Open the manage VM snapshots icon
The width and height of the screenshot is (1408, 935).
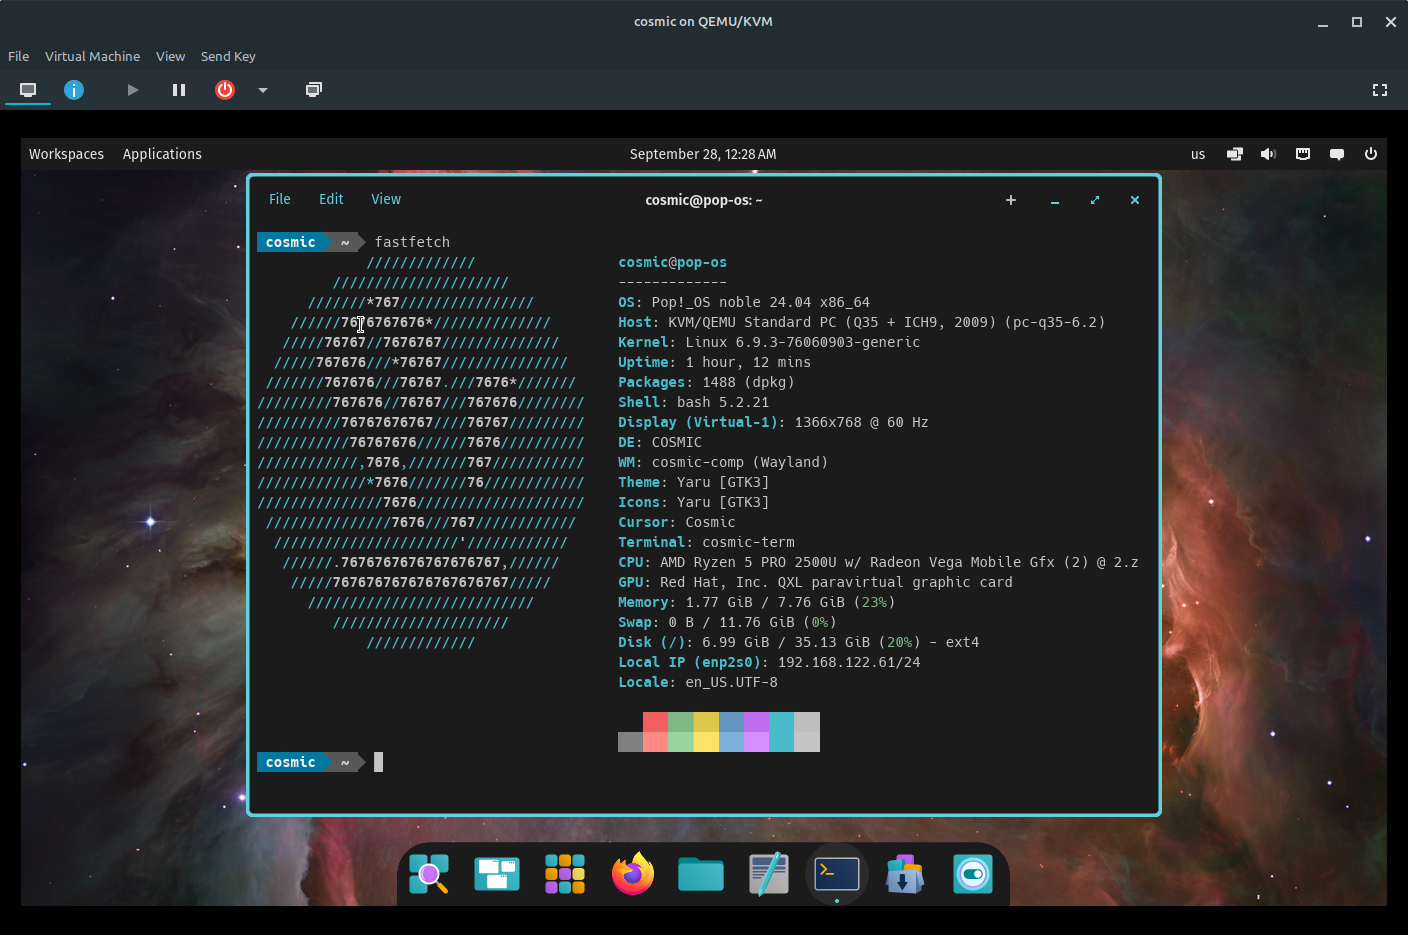click(314, 90)
